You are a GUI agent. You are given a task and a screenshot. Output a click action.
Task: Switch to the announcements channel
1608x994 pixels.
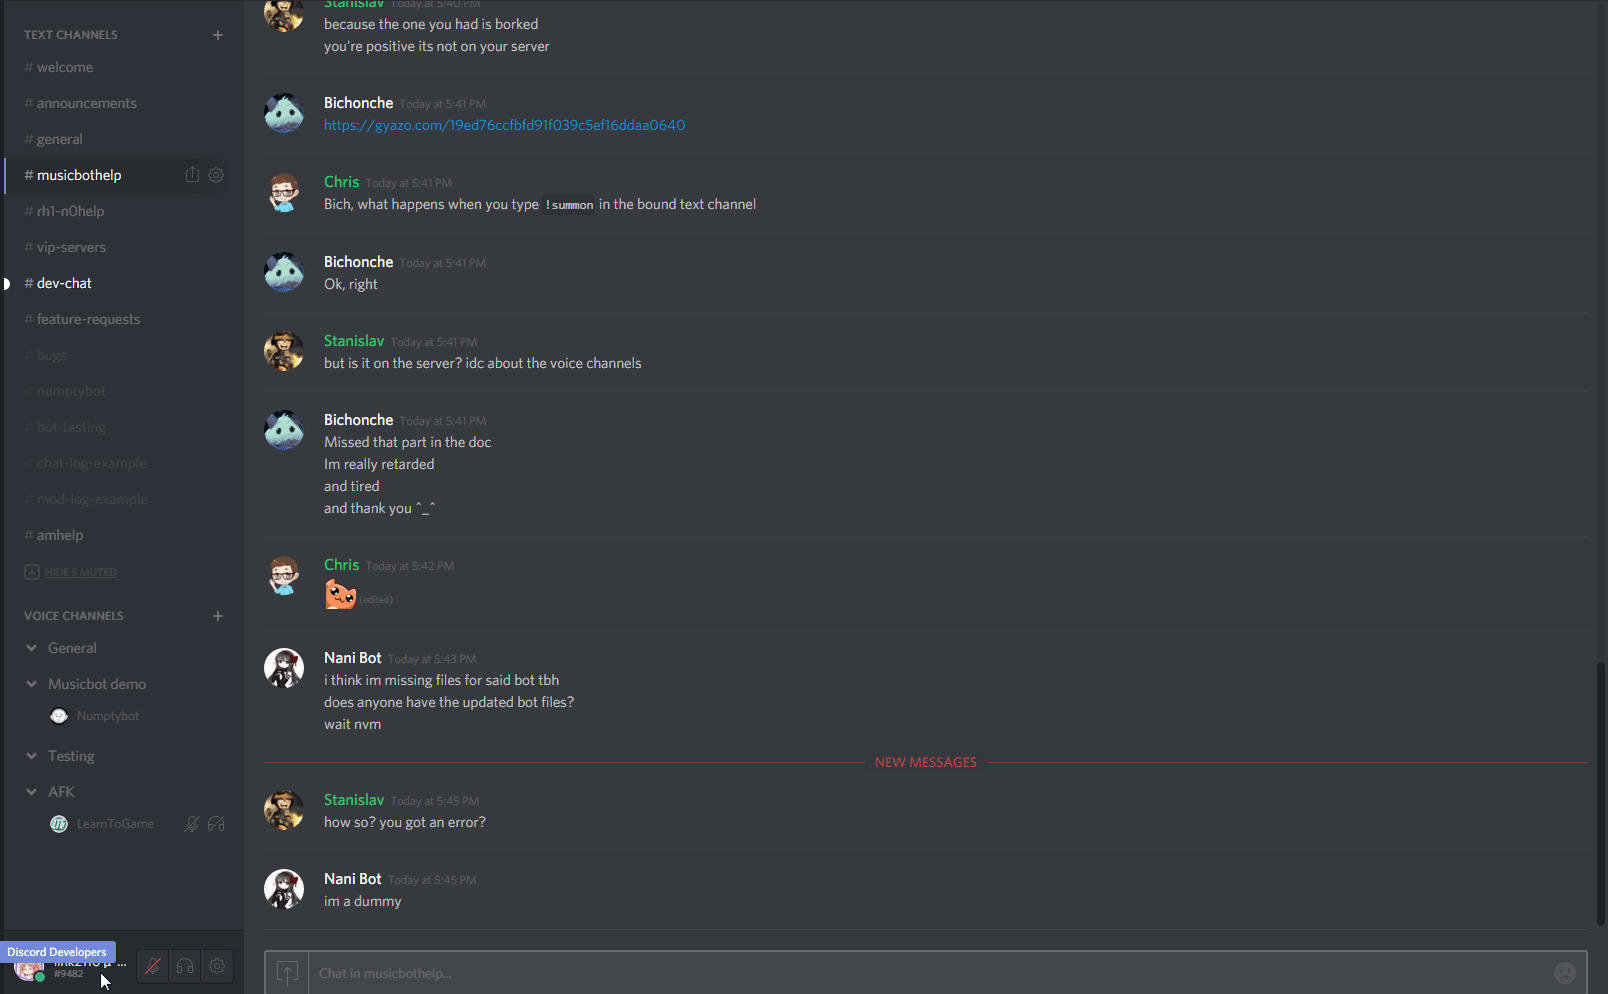tap(86, 103)
